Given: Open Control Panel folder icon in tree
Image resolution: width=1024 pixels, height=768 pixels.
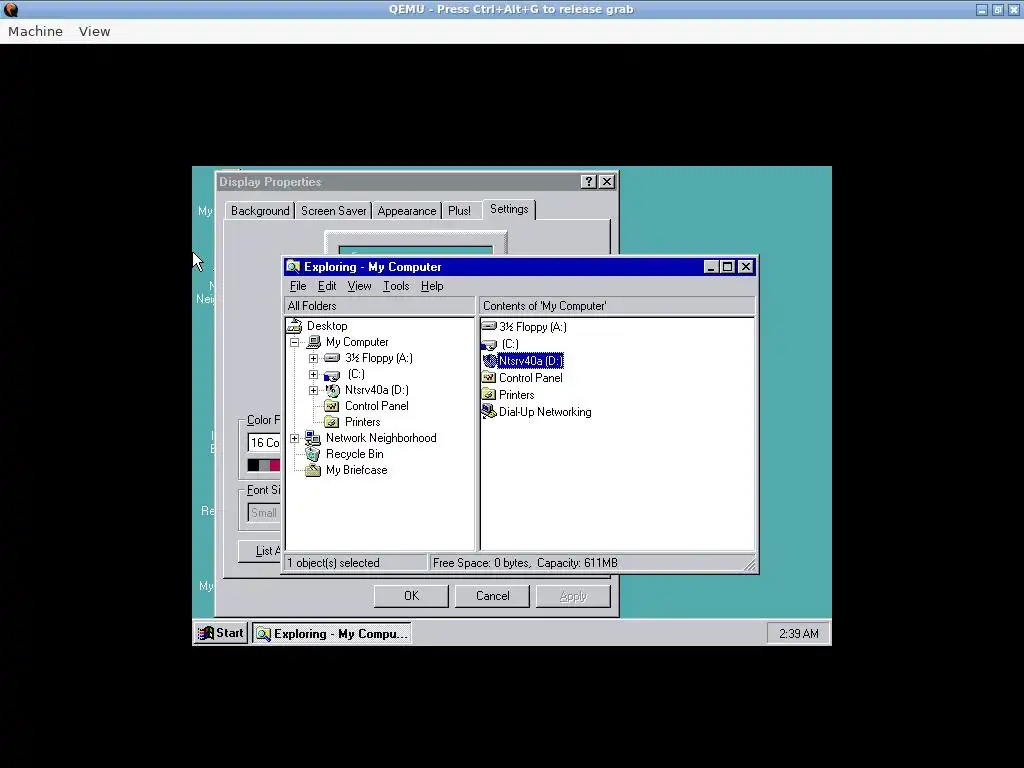Looking at the screenshot, I should pyautogui.click(x=332, y=406).
